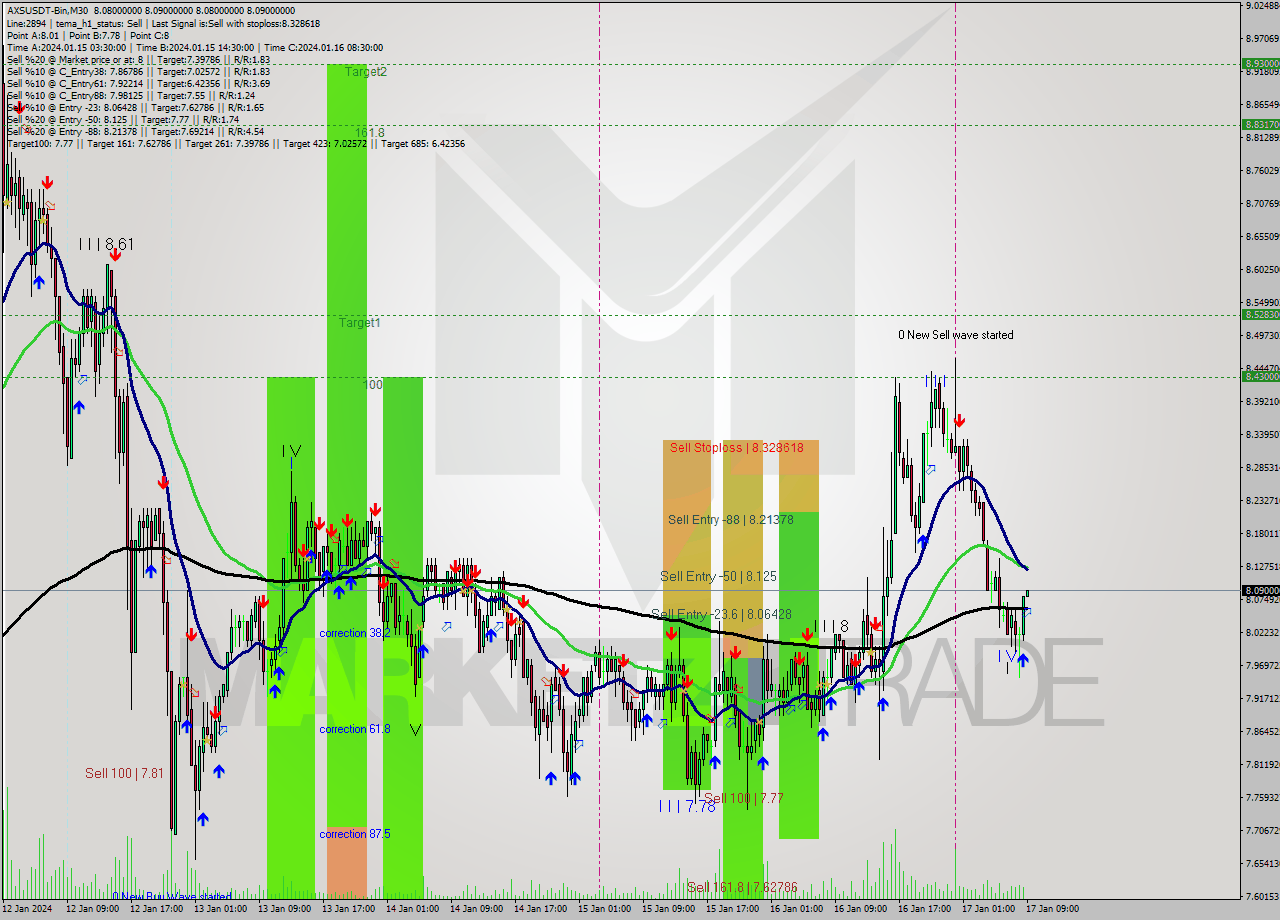Click the green 8.83170 price tag

(x=1261, y=124)
